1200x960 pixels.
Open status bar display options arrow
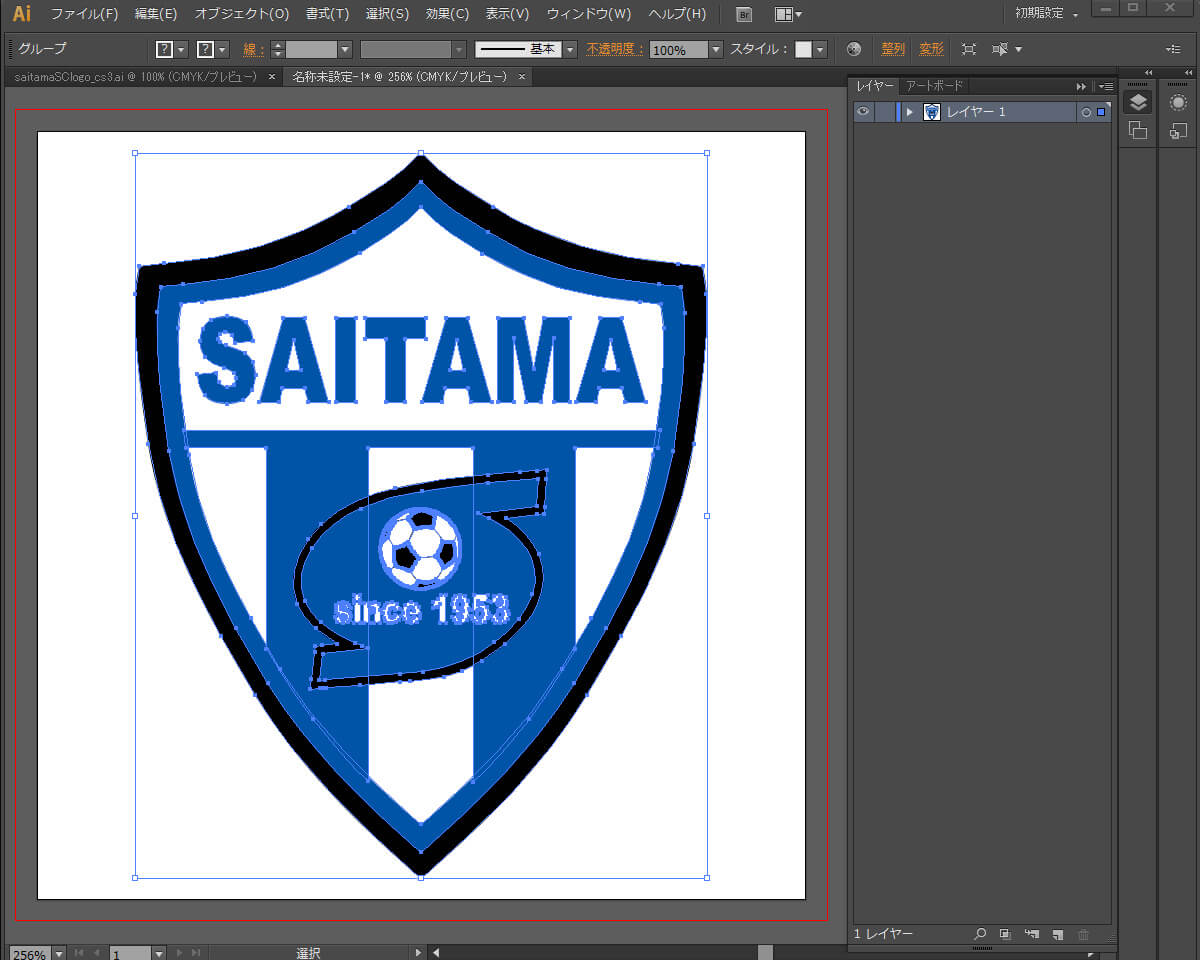tap(419, 954)
